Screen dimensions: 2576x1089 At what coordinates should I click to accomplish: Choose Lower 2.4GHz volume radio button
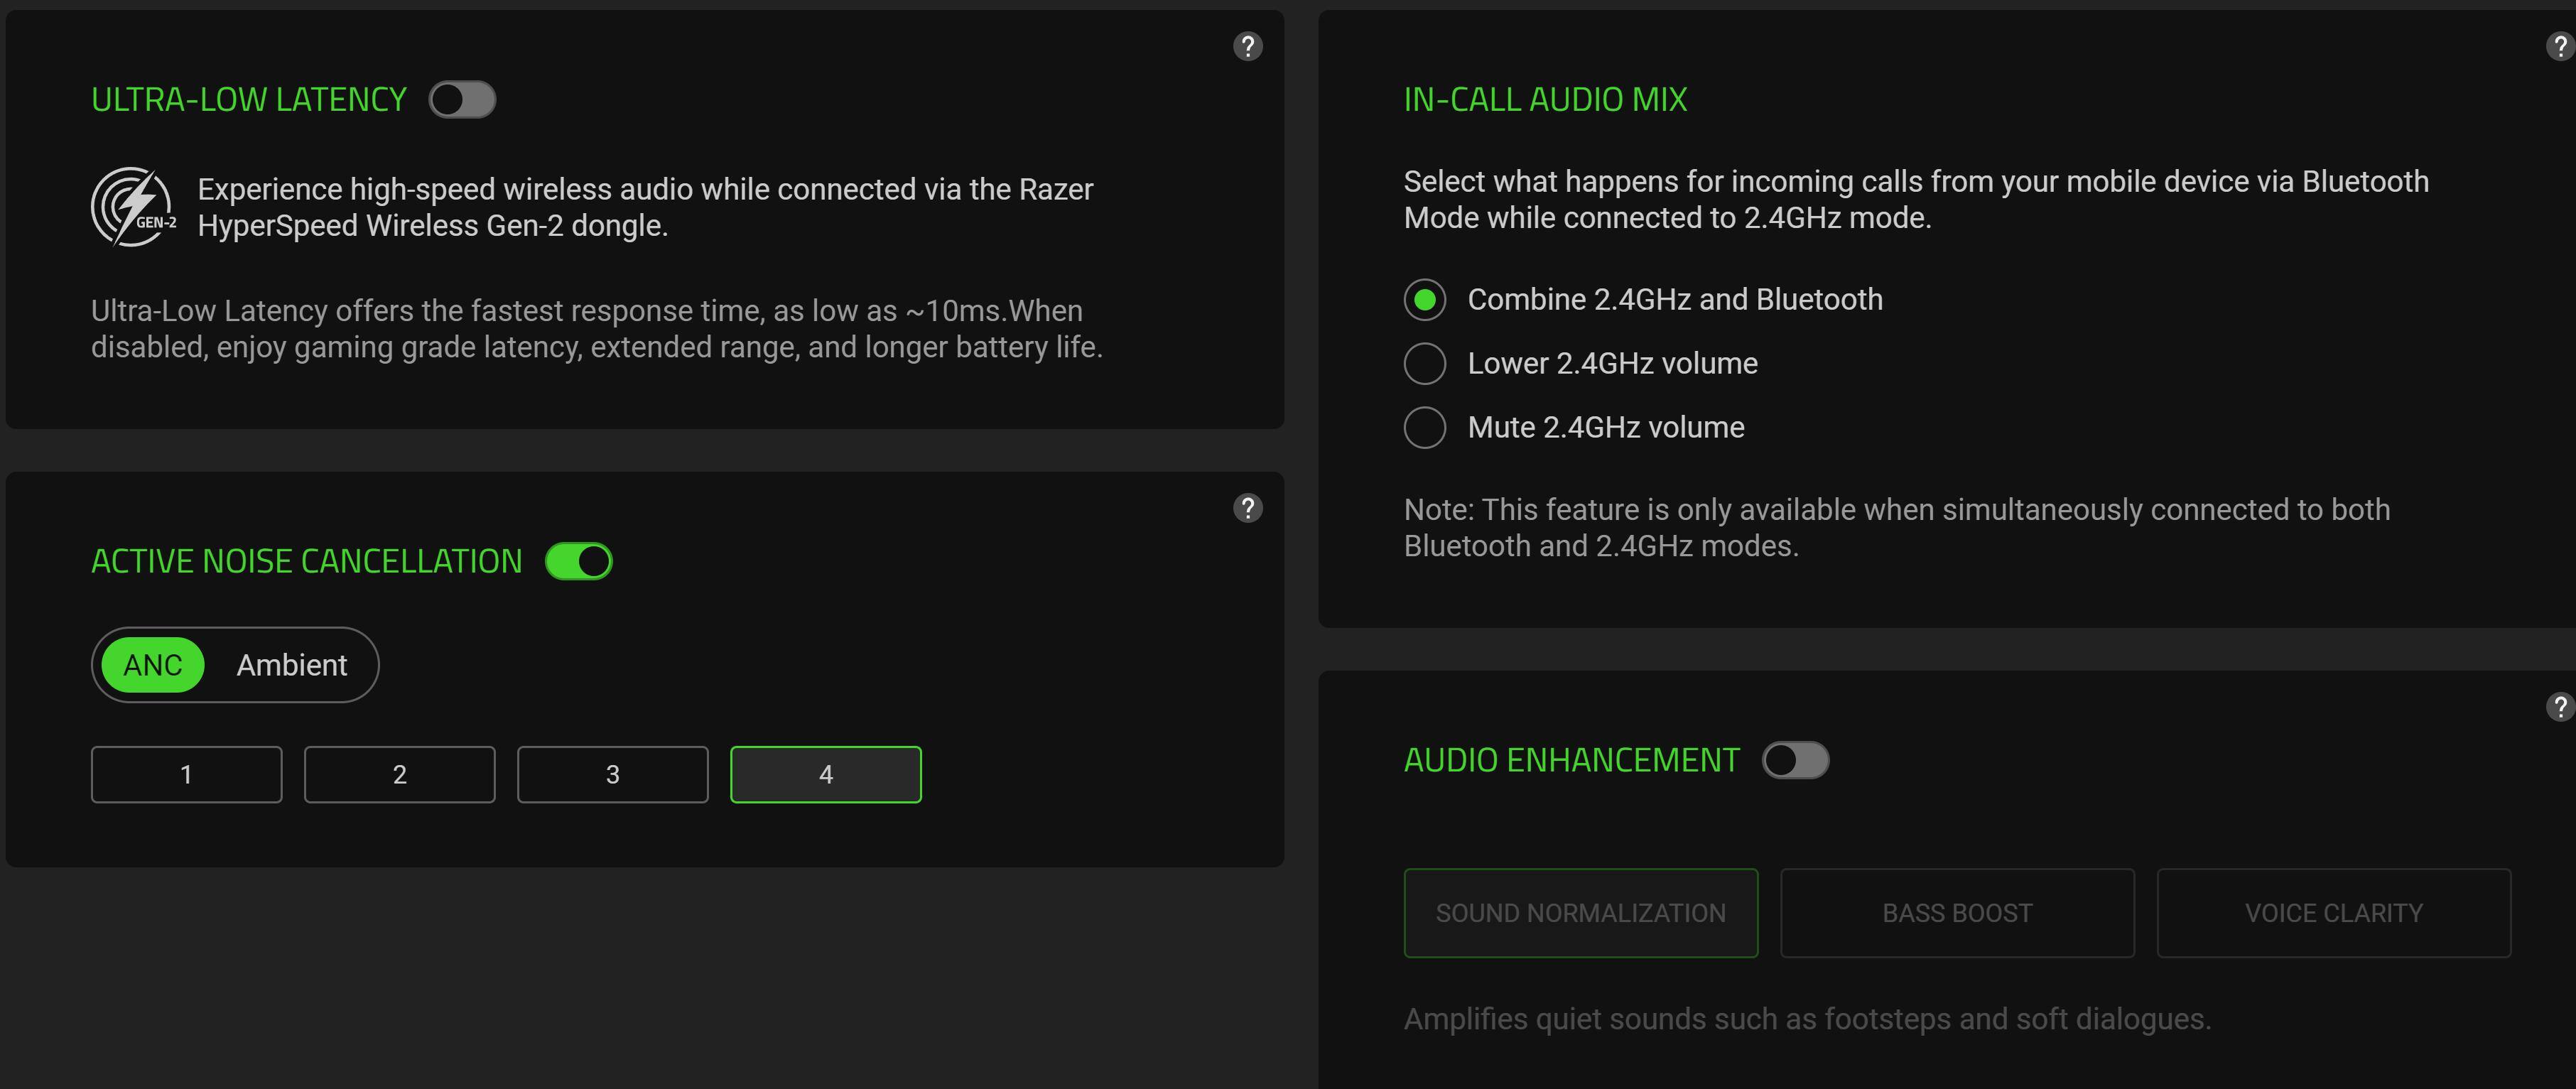point(1425,364)
